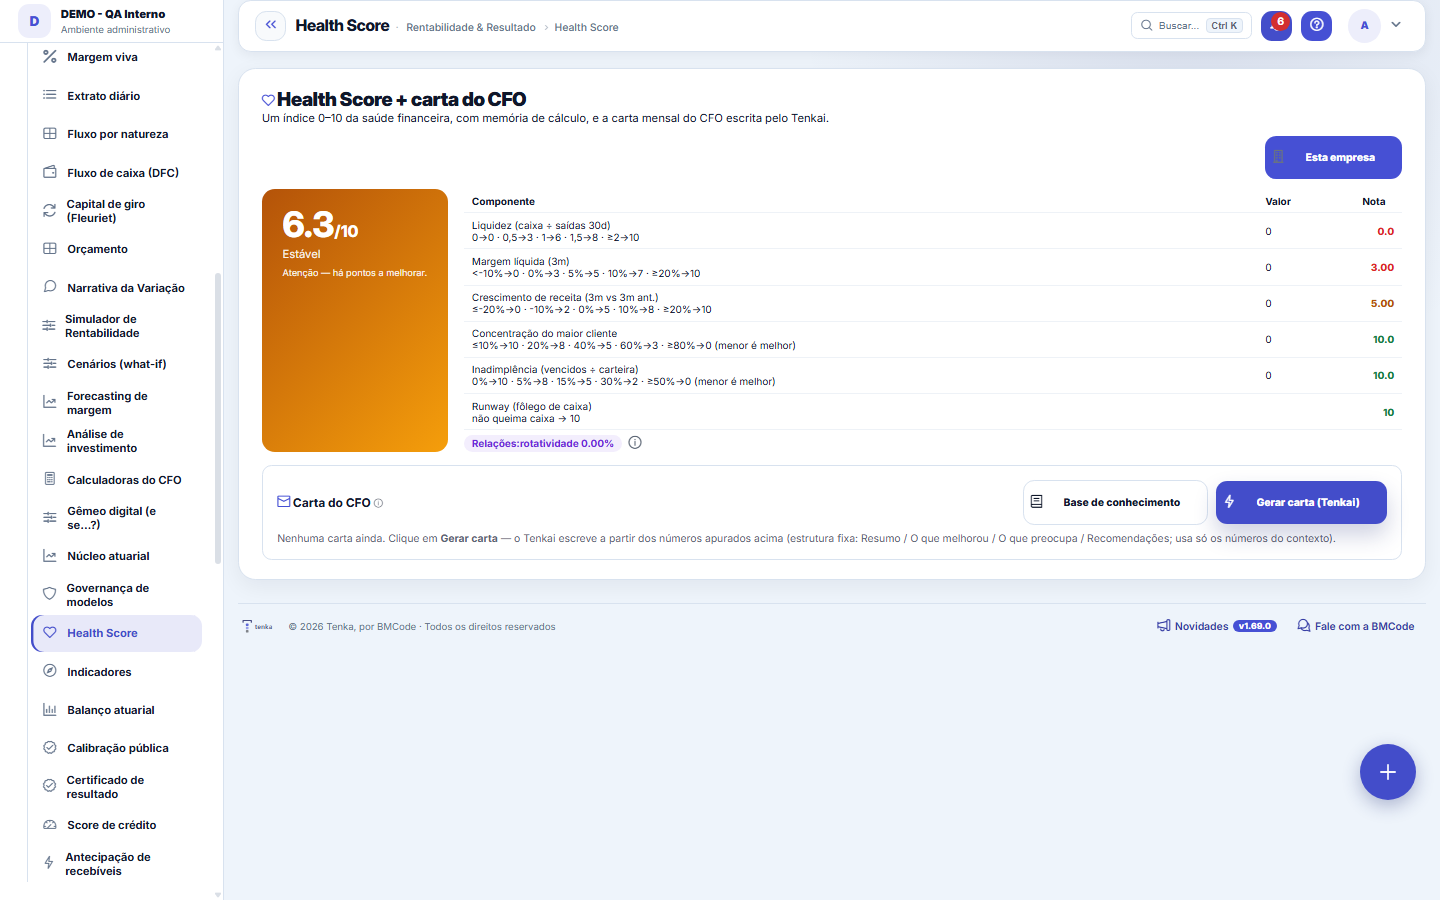
Task: Click the Calibração pública check icon
Action: [49, 748]
